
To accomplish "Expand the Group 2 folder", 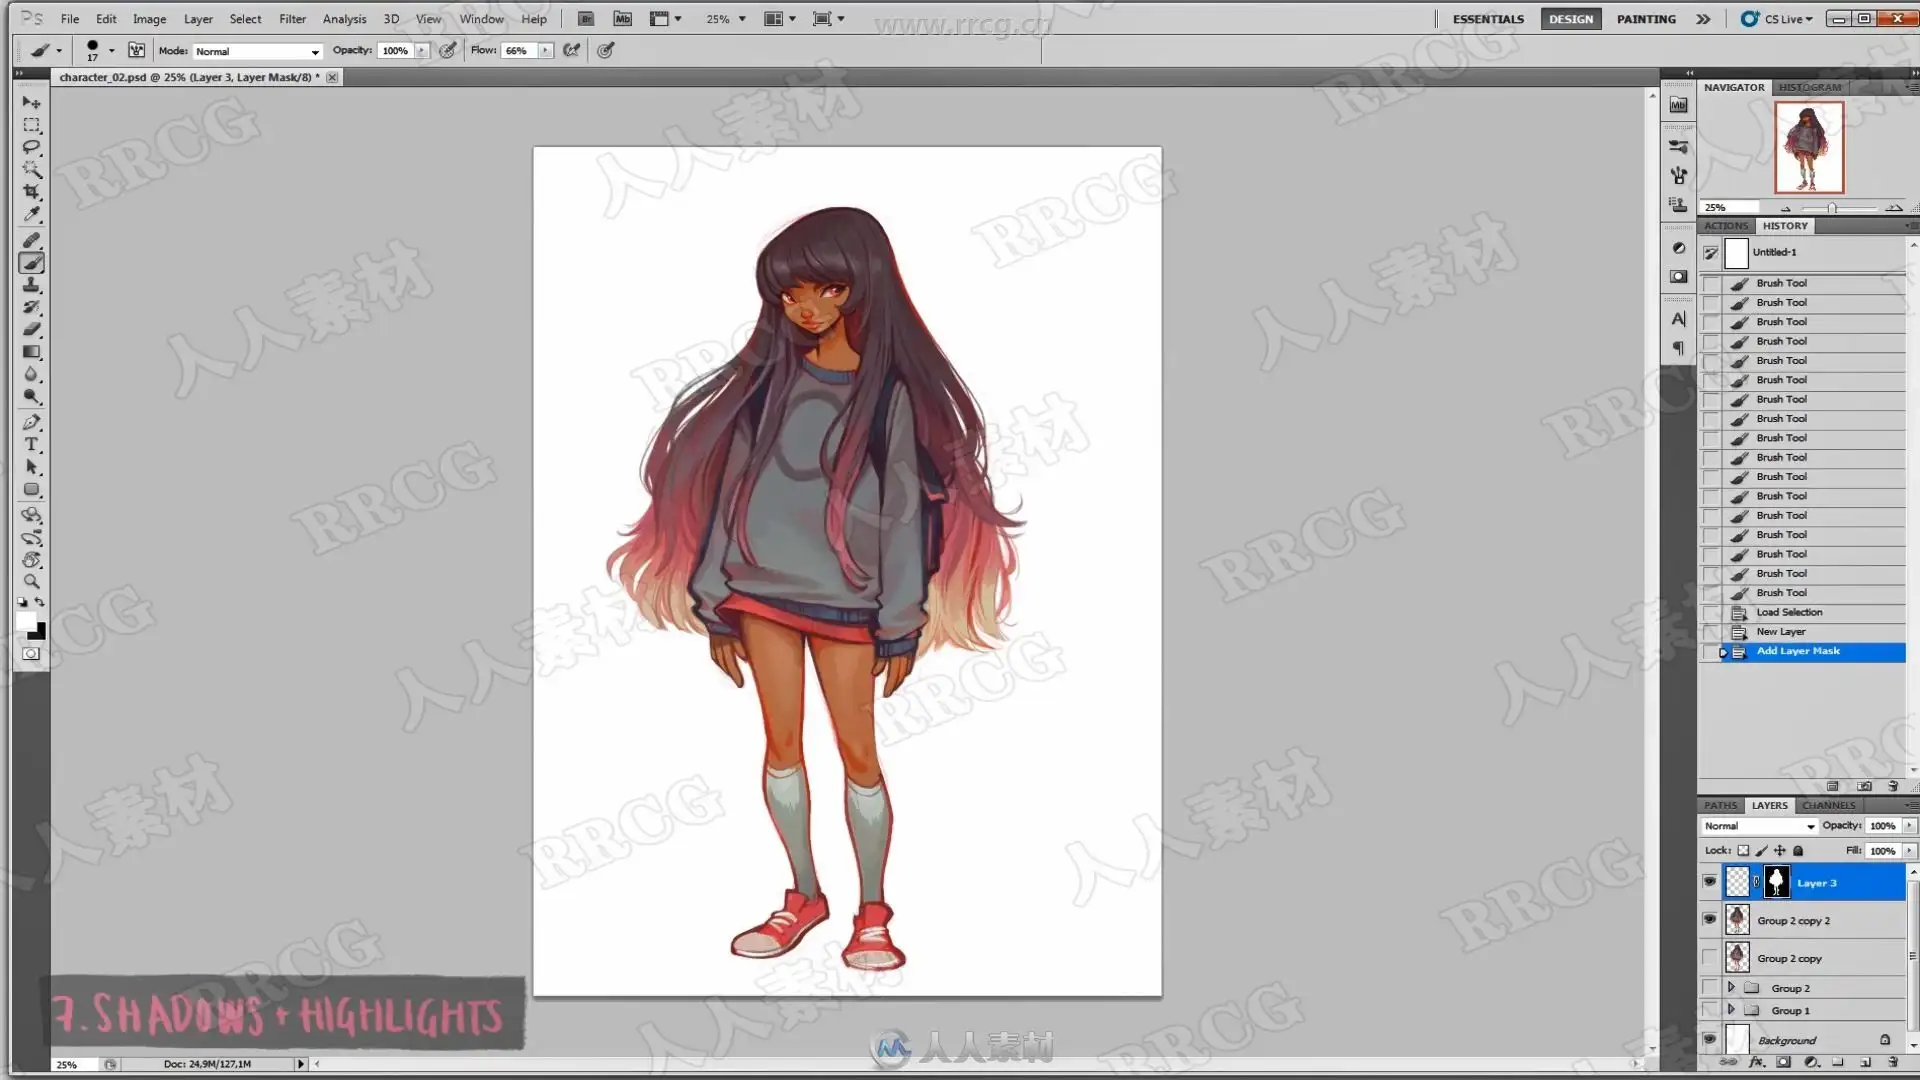I will coord(1731,988).
